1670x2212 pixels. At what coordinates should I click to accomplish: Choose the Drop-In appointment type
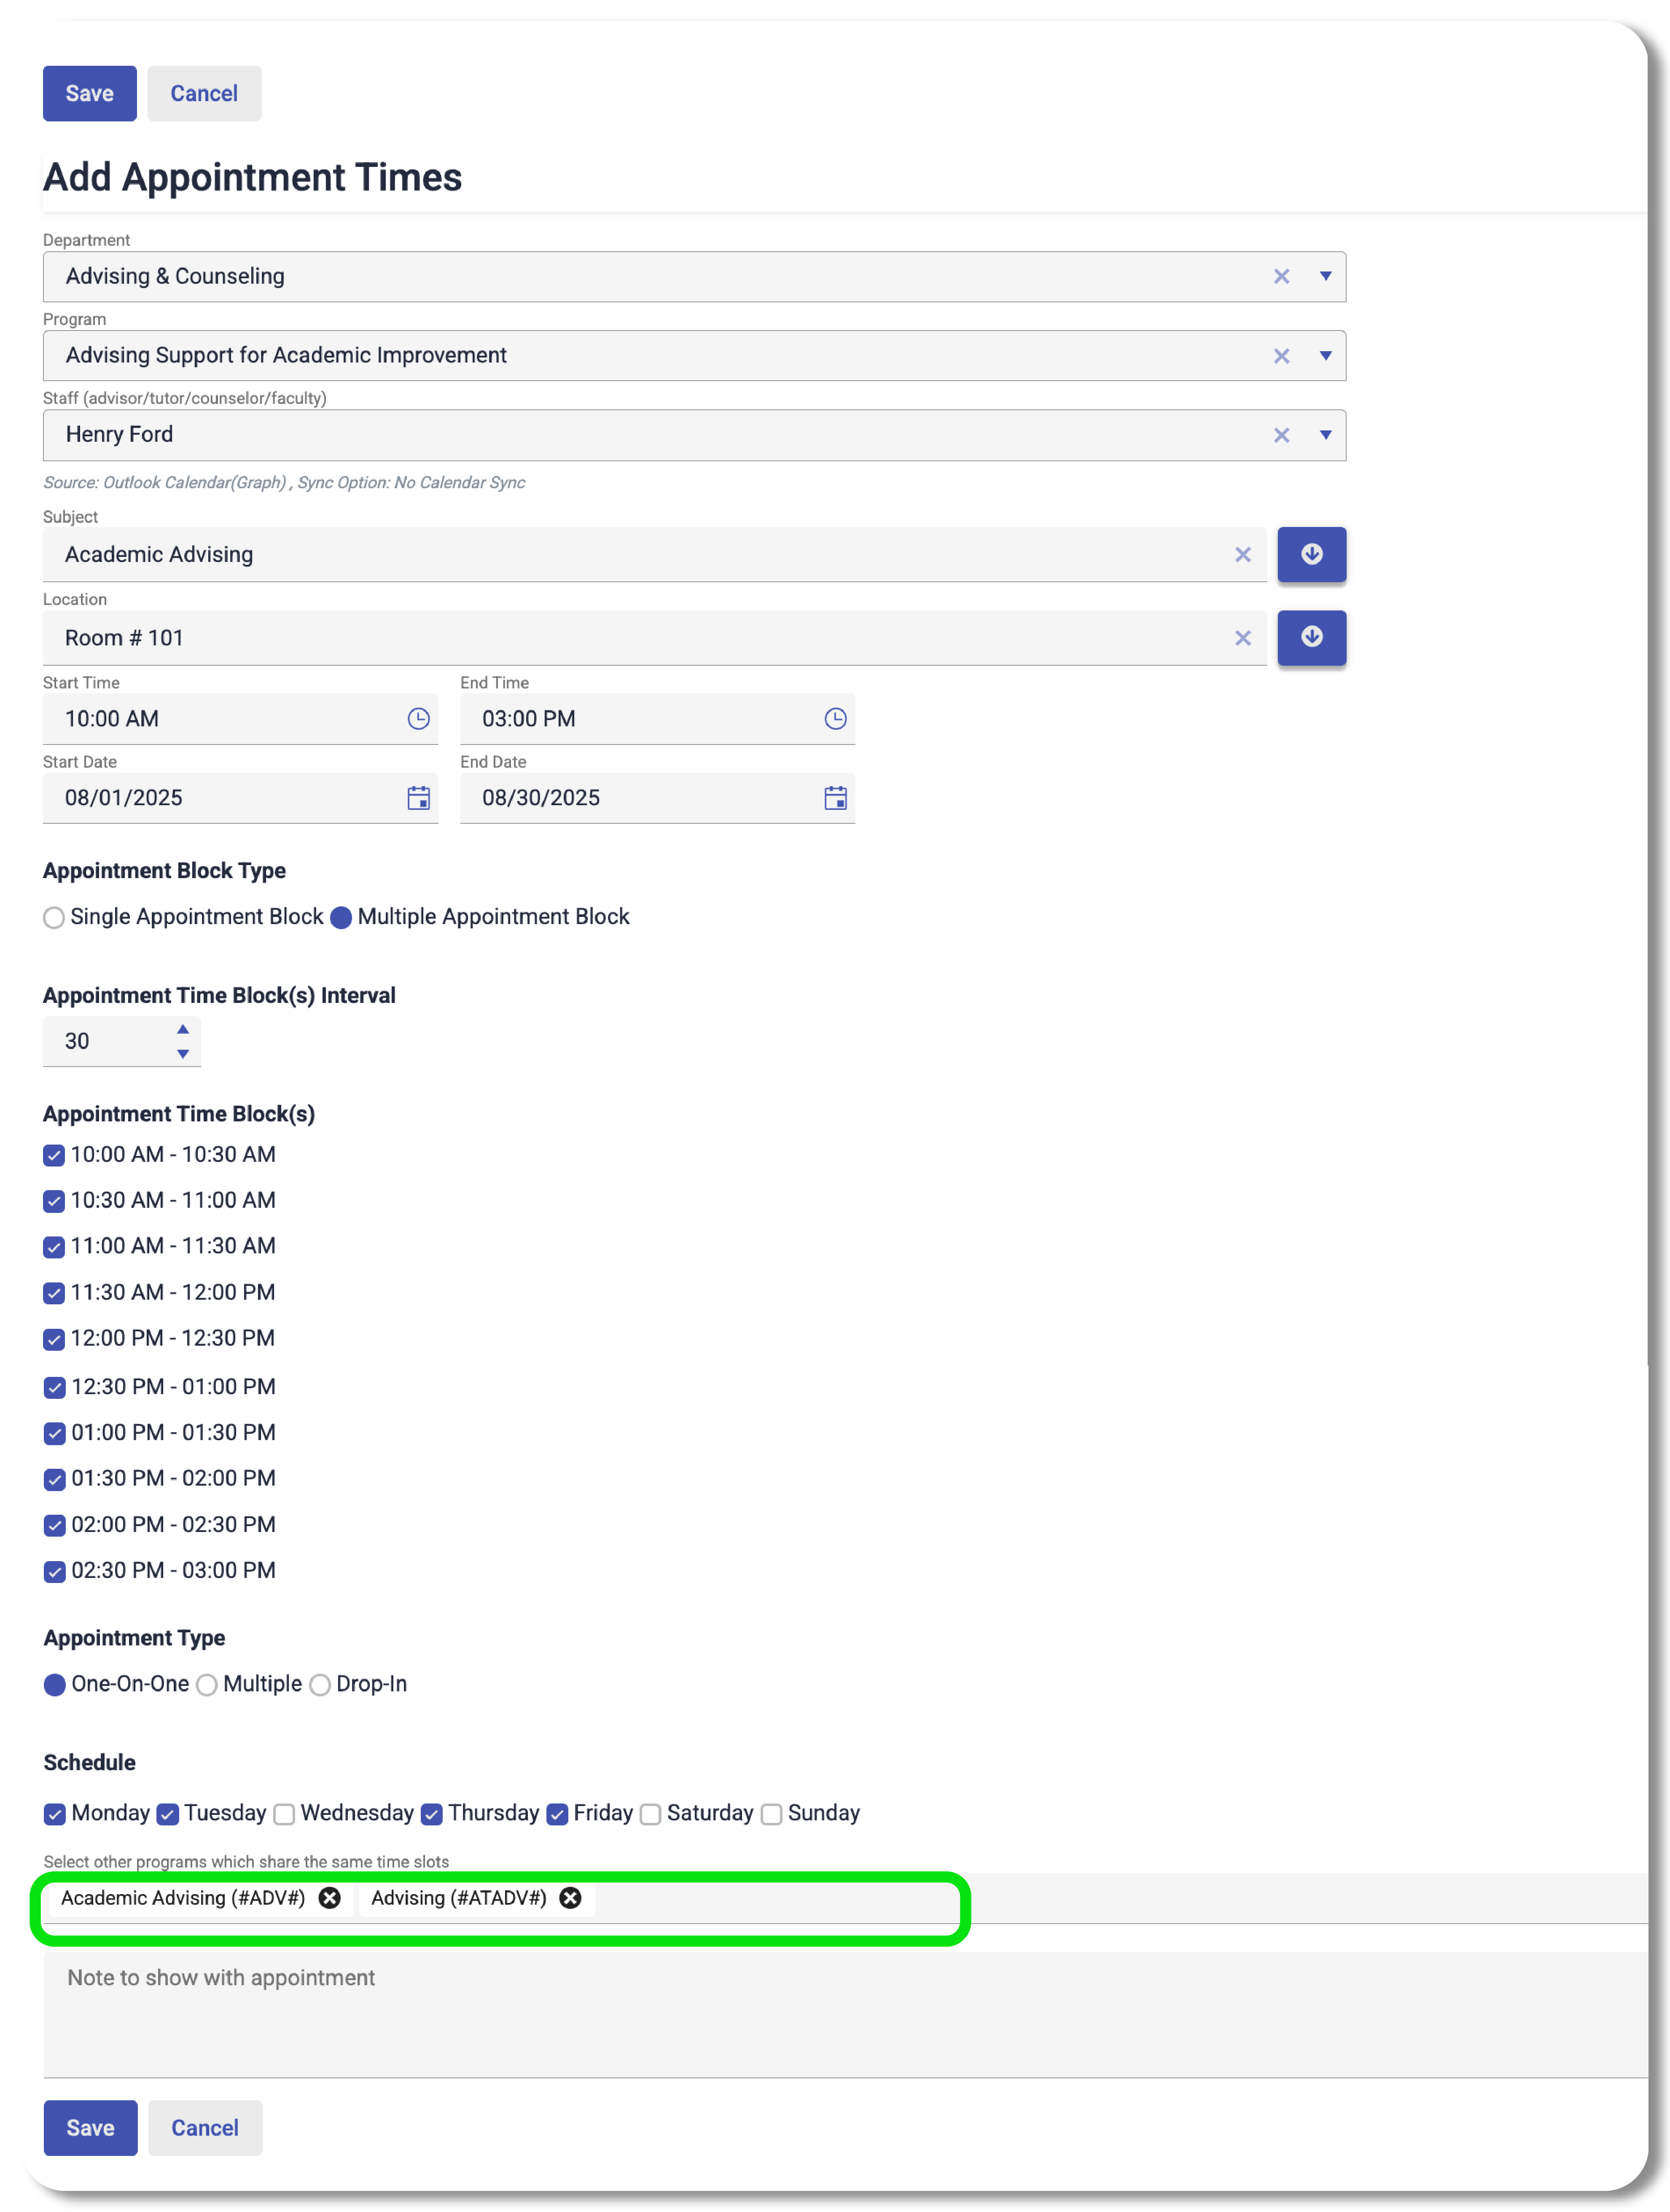[320, 1685]
